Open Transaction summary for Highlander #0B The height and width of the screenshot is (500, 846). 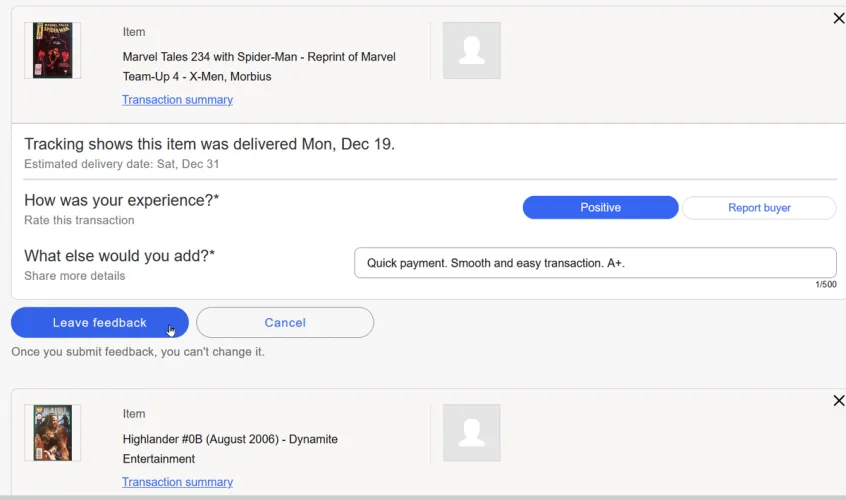click(177, 482)
